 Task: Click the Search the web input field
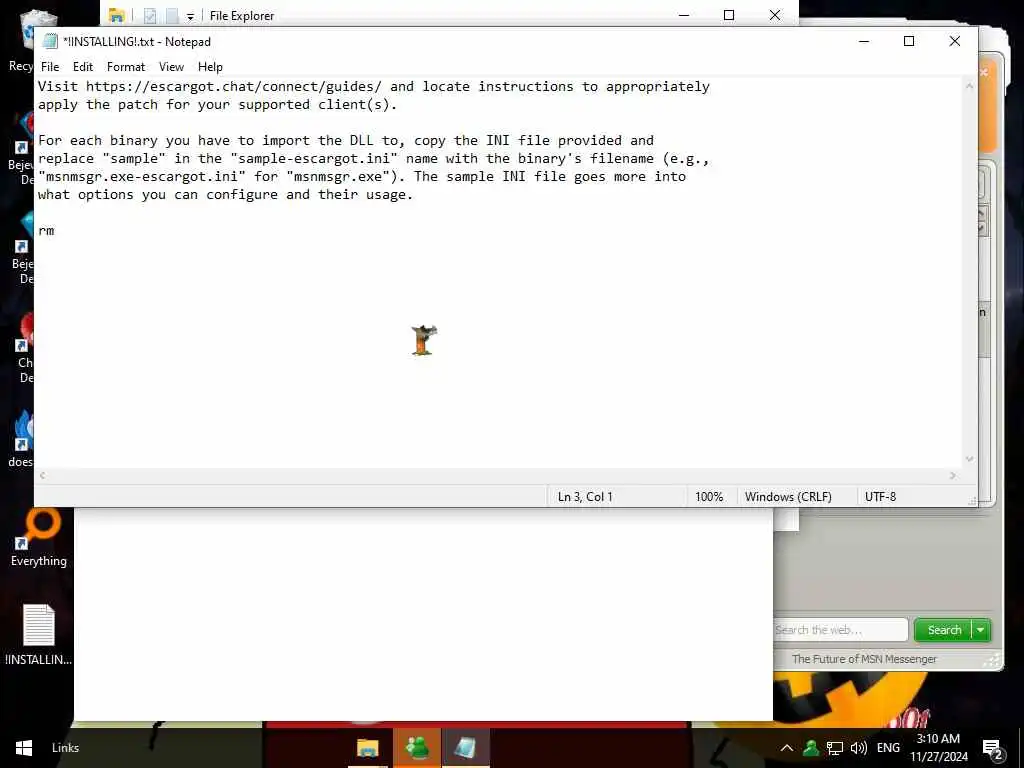click(x=840, y=630)
